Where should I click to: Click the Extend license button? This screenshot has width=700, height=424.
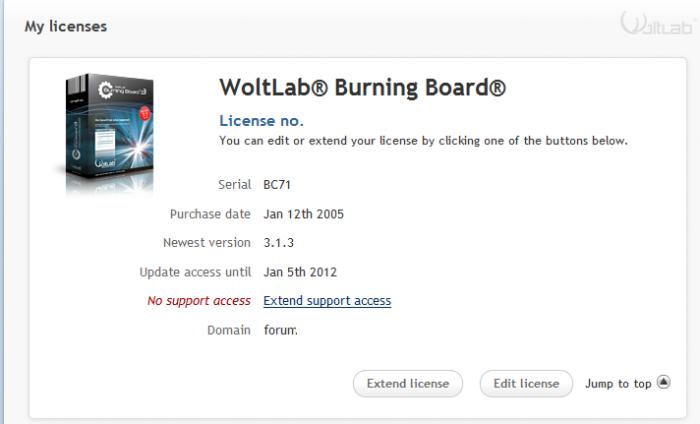point(408,383)
